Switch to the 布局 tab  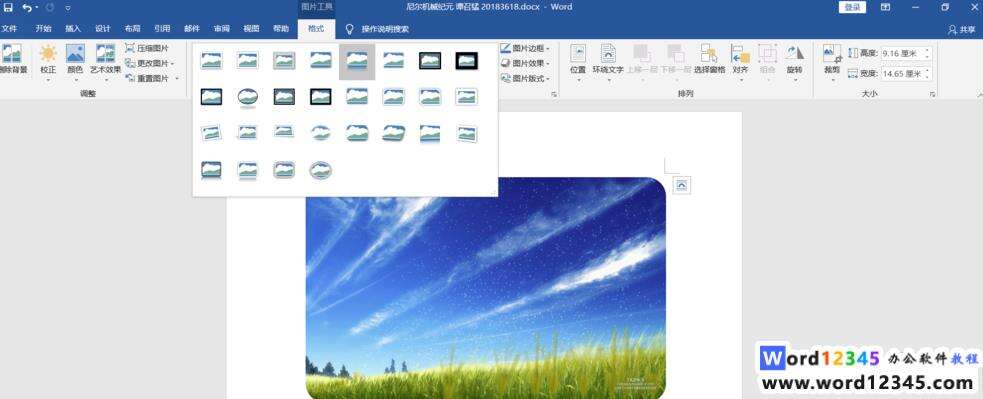coord(132,29)
